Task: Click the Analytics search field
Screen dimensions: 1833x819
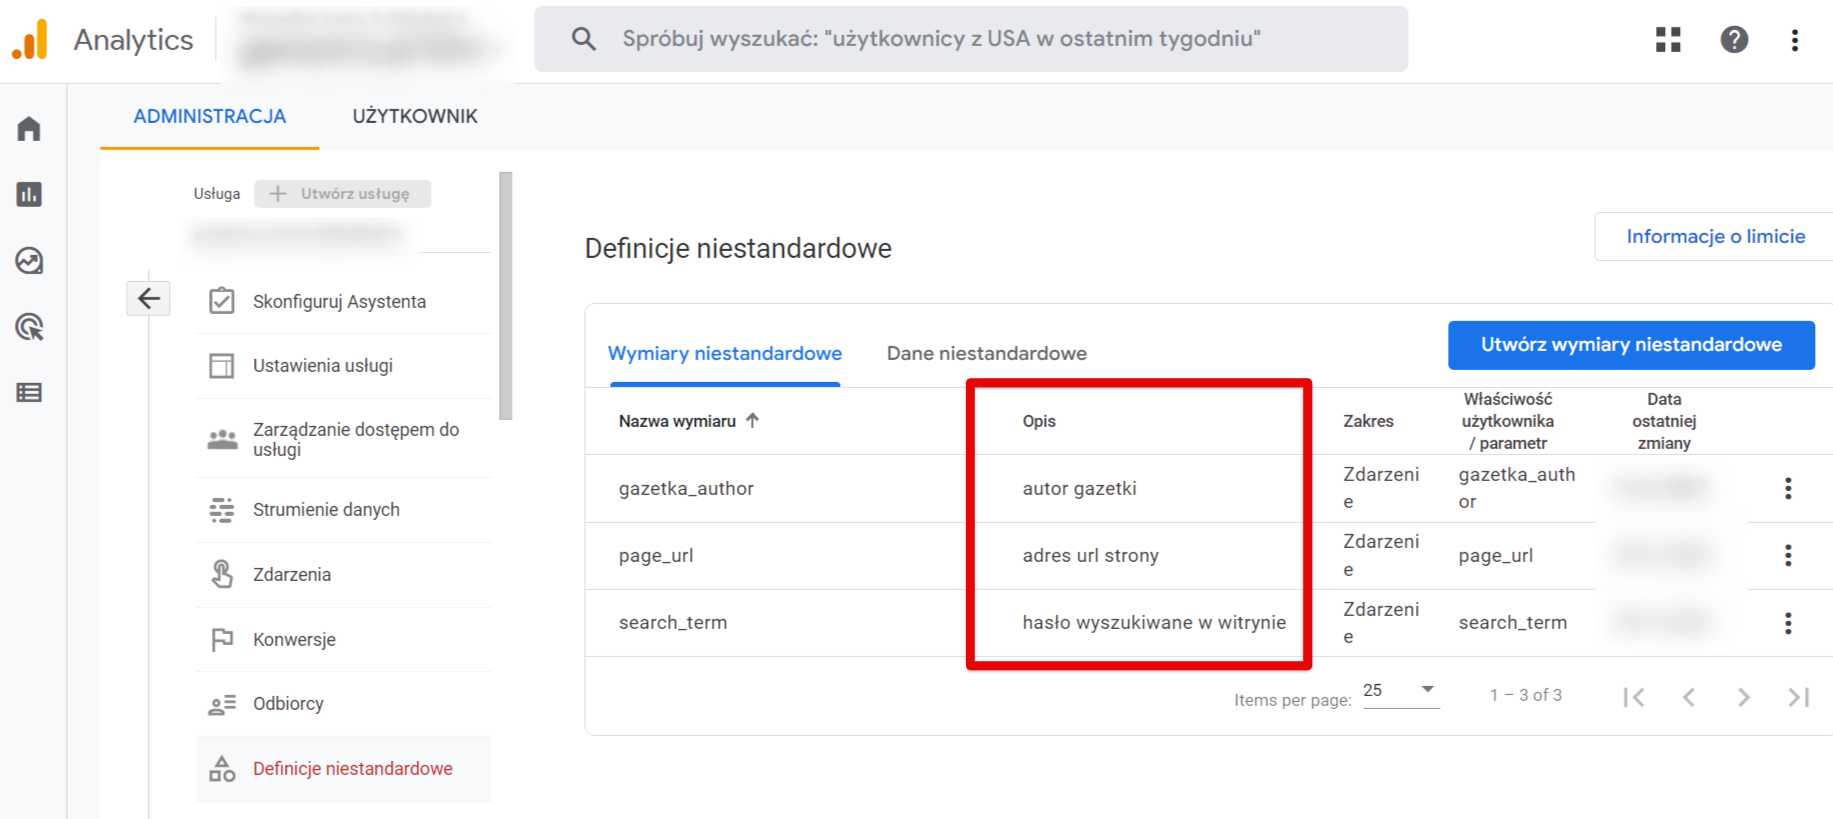Action: pyautogui.click(x=971, y=39)
